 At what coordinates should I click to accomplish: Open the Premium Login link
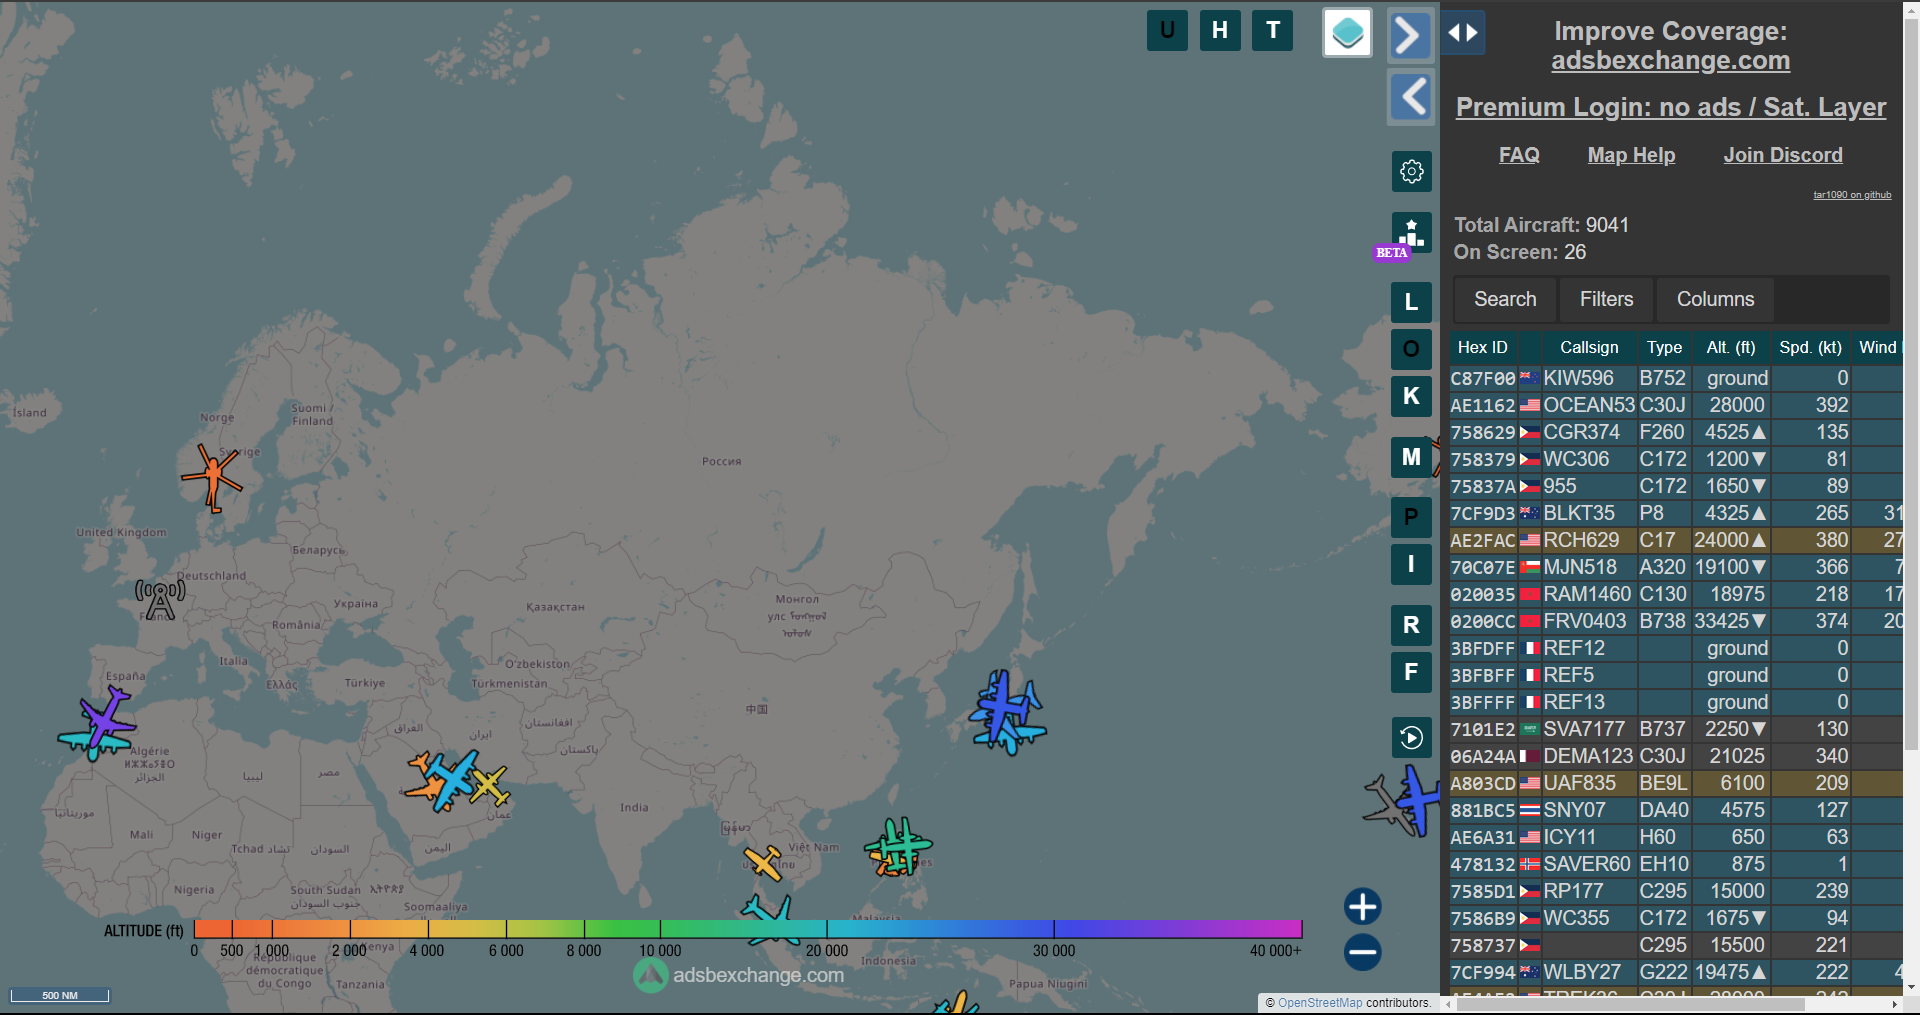click(x=1671, y=107)
